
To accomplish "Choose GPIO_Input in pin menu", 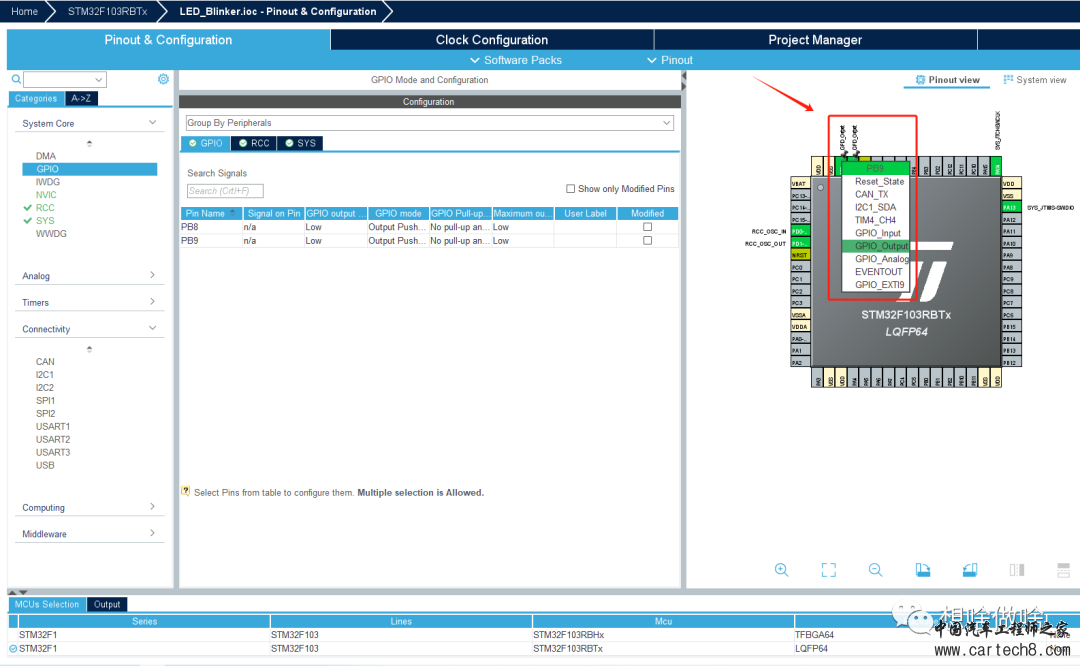I will 875,233.
